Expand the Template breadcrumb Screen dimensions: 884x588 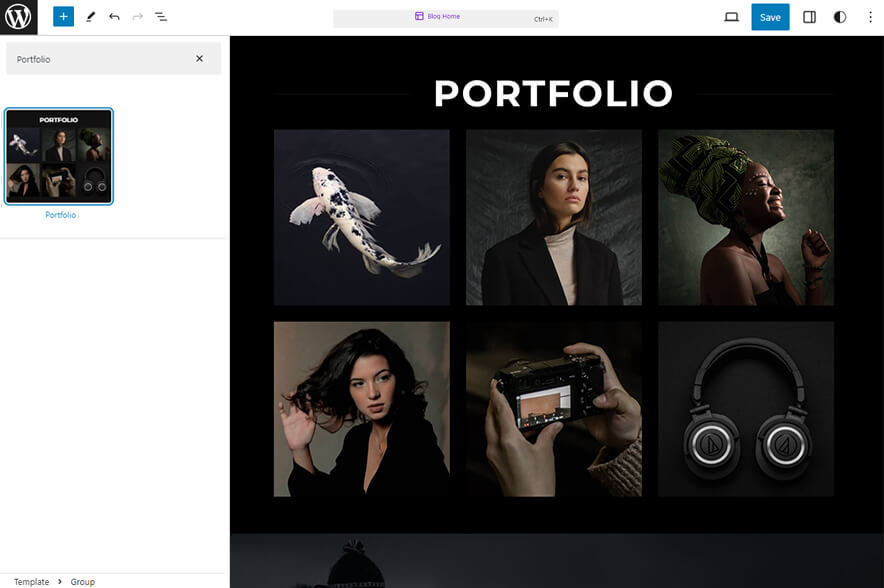31,581
